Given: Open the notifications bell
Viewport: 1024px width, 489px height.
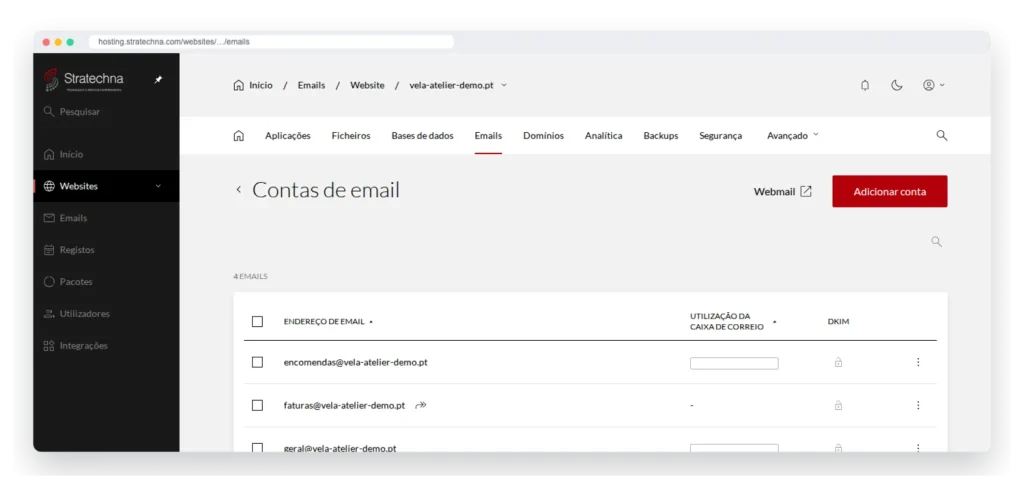Looking at the screenshot, I should (865, 86).
